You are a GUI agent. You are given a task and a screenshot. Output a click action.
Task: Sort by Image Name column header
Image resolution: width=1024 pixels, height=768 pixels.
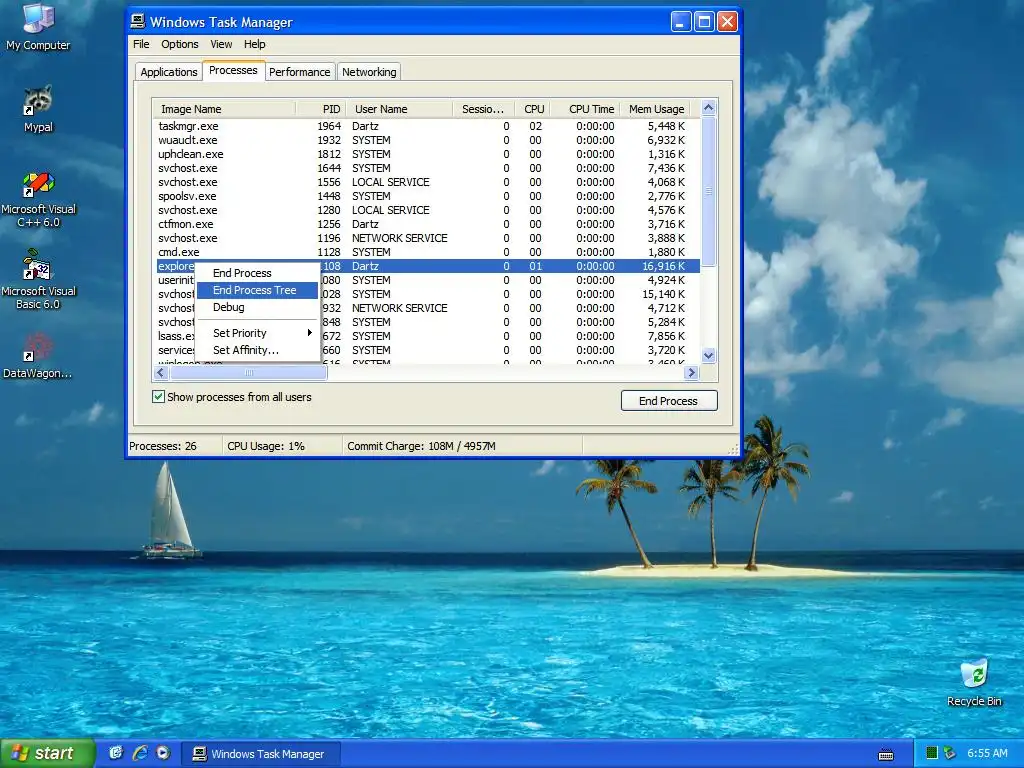point(223,109)
